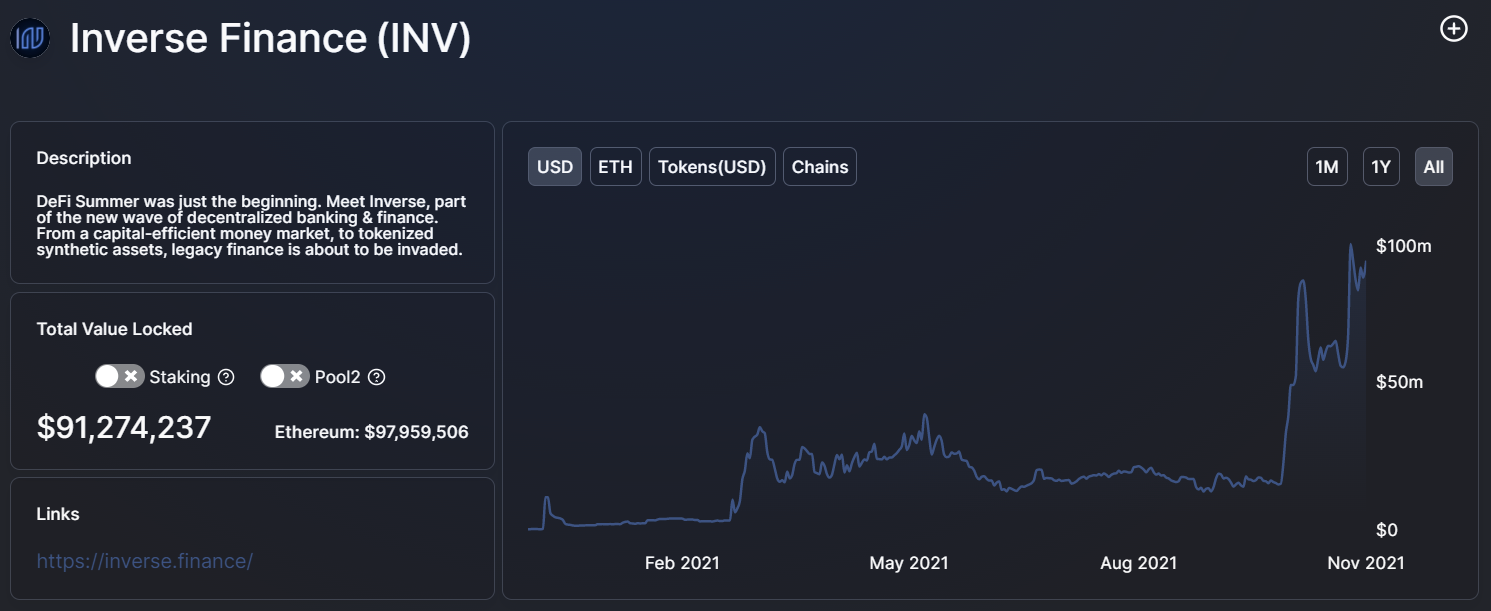Click the $91,274,237 total value
This screenshot has height=611, width=1491.
tap(124, 428)
